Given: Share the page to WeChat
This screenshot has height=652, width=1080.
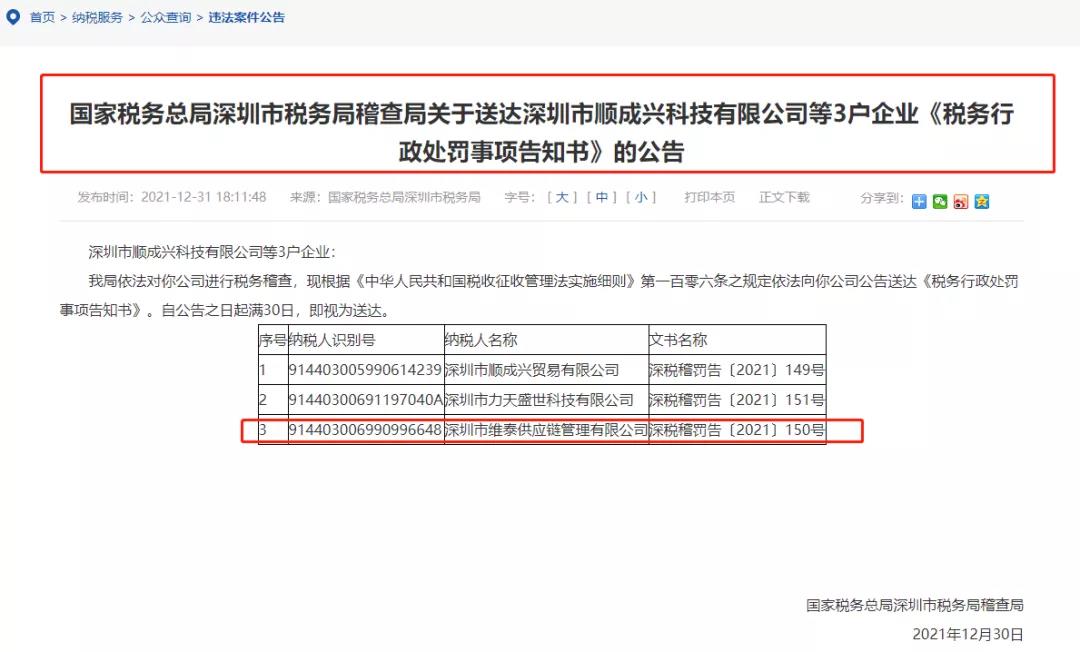Looking at the screenshot, I should click(940, 201).
